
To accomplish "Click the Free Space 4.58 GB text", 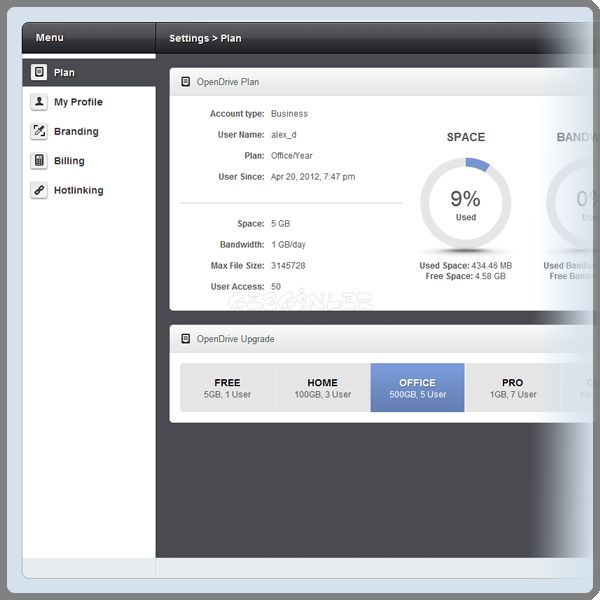I will coord(466,276).
